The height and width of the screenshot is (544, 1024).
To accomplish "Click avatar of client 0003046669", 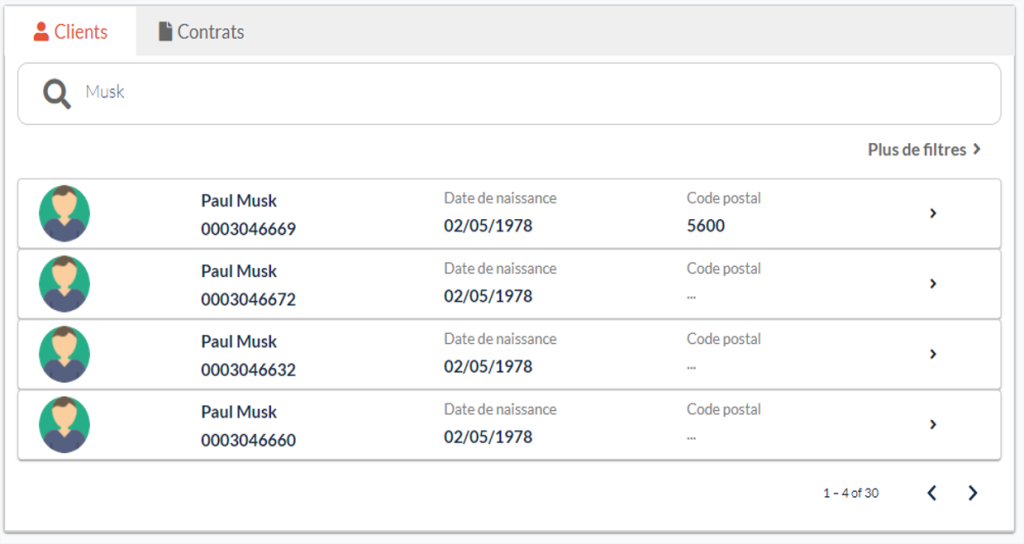I will pos(65,213).
